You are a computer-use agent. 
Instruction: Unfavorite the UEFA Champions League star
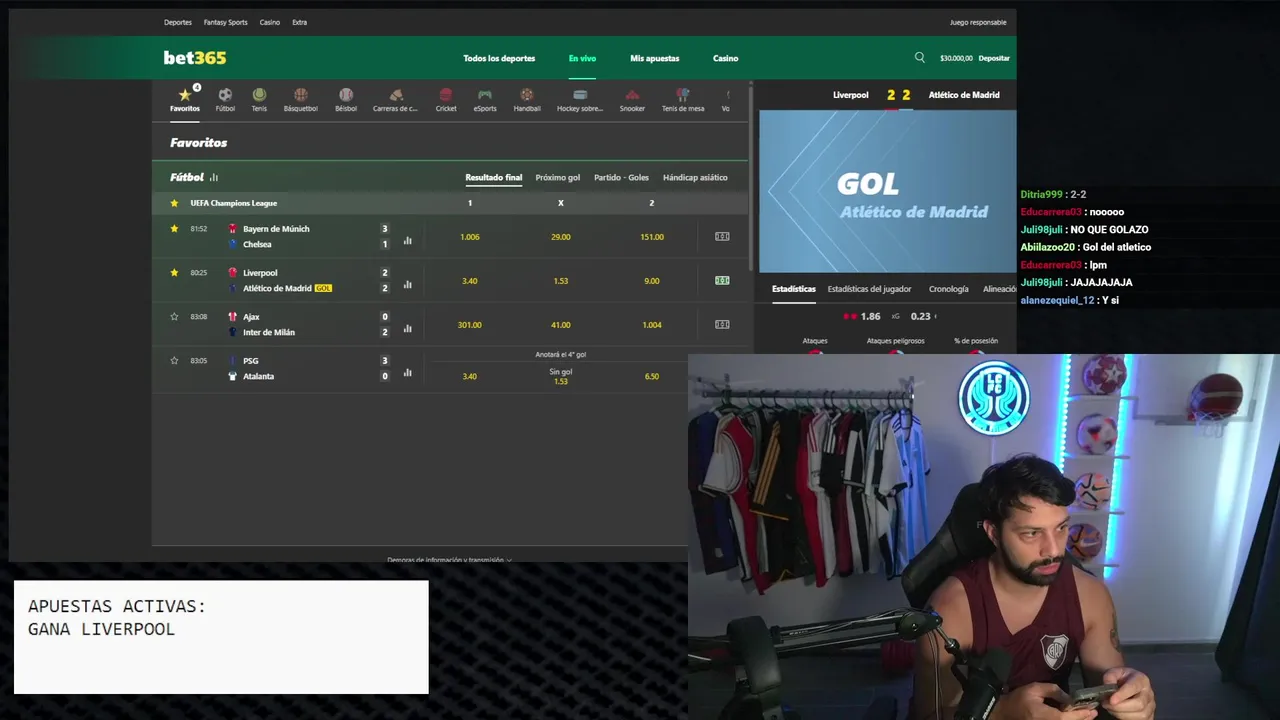174,203
